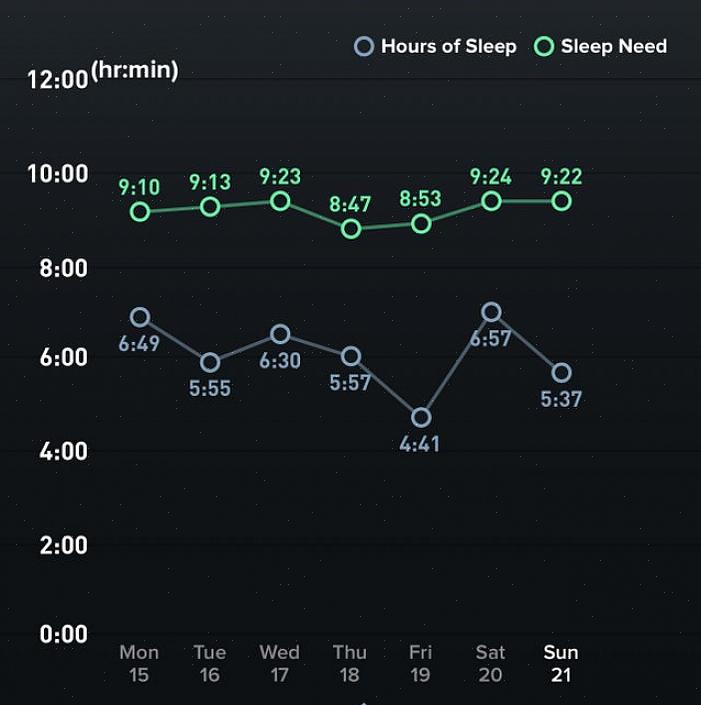
Task: Select Wednesday's sleep need point 9:23
Action: [x=280, y=201]
